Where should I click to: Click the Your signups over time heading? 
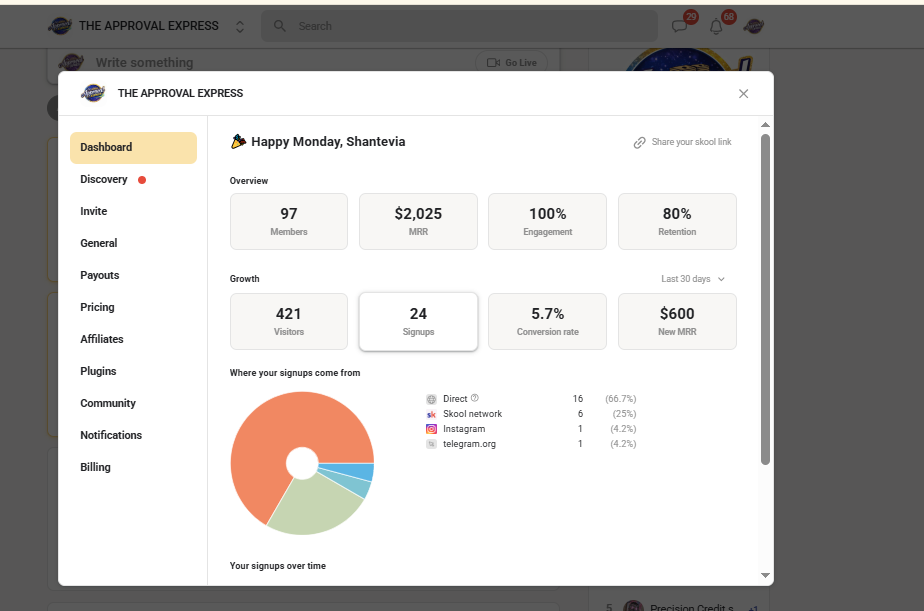pos(278,566)
